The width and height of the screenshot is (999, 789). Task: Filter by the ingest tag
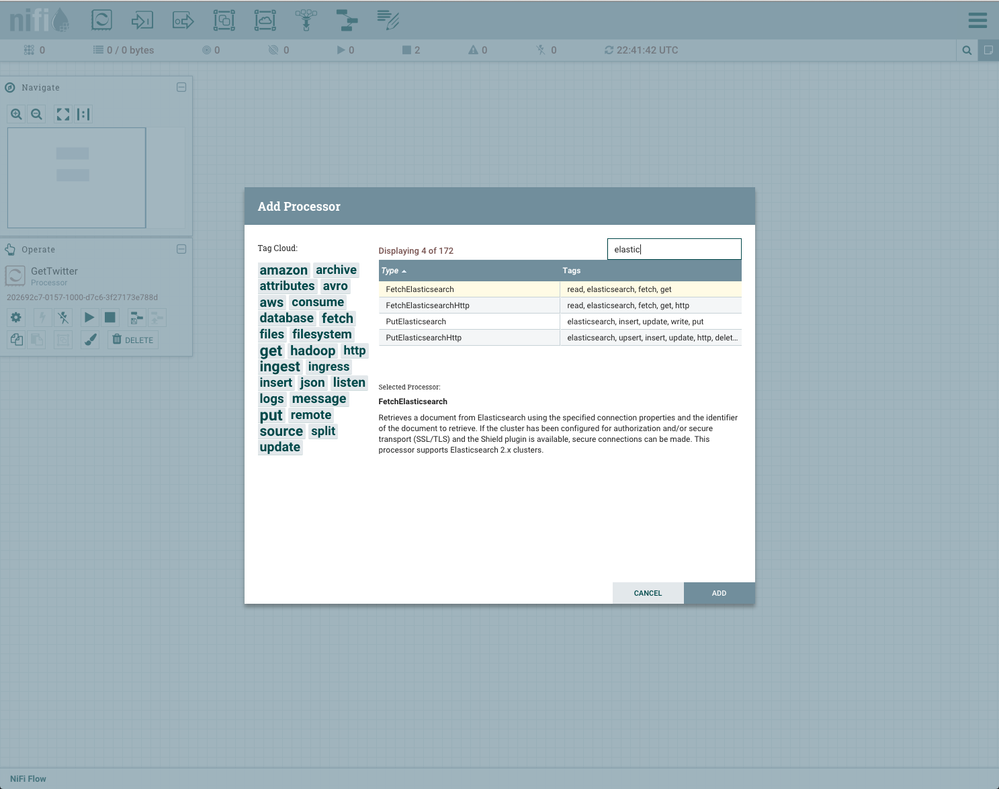click(x=280, y=366)
